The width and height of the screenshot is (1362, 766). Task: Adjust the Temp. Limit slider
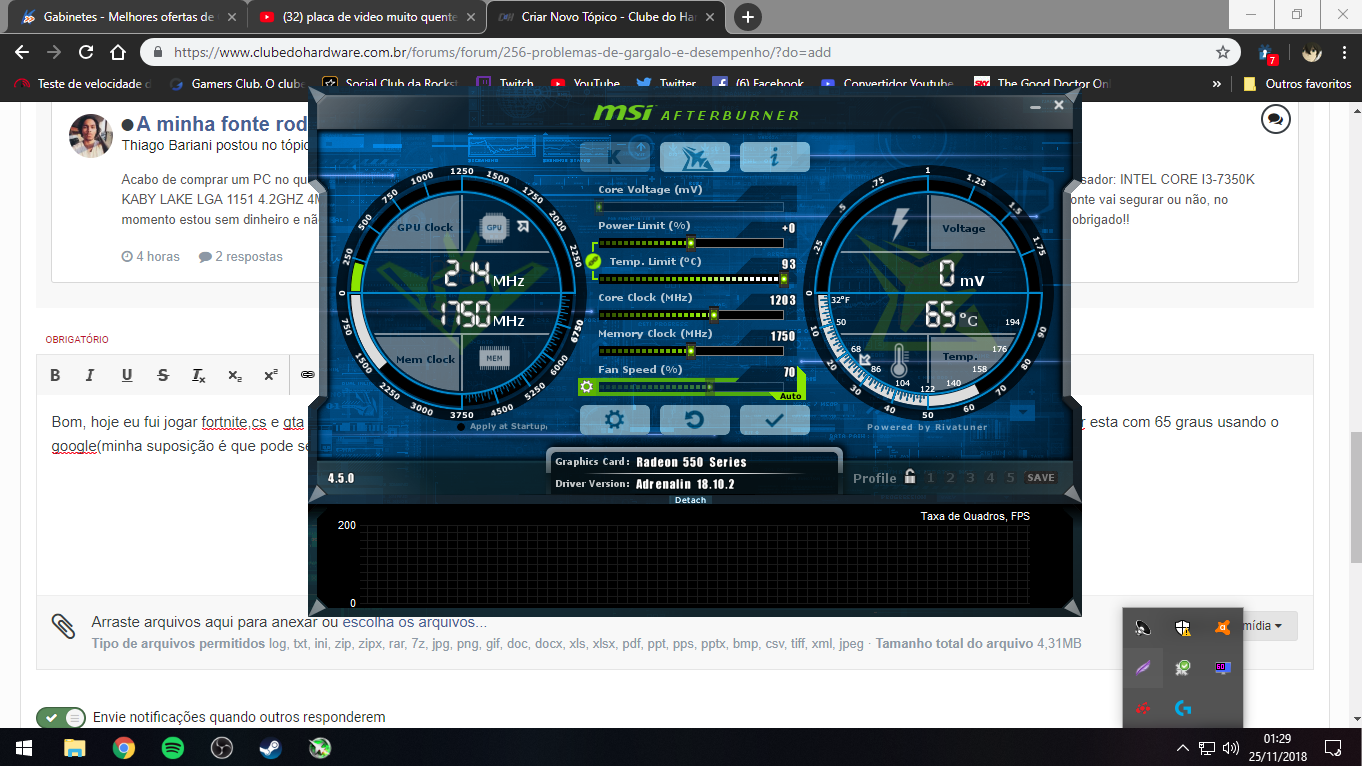tap(691, 279)
